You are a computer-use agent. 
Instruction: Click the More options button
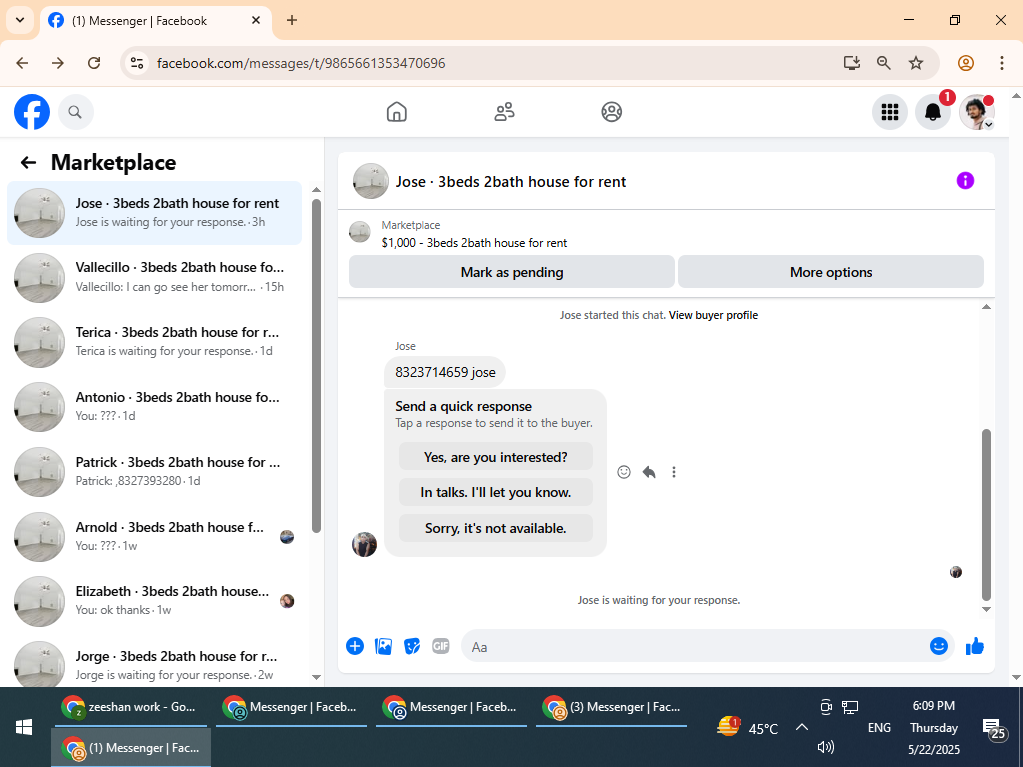point(831,272)
